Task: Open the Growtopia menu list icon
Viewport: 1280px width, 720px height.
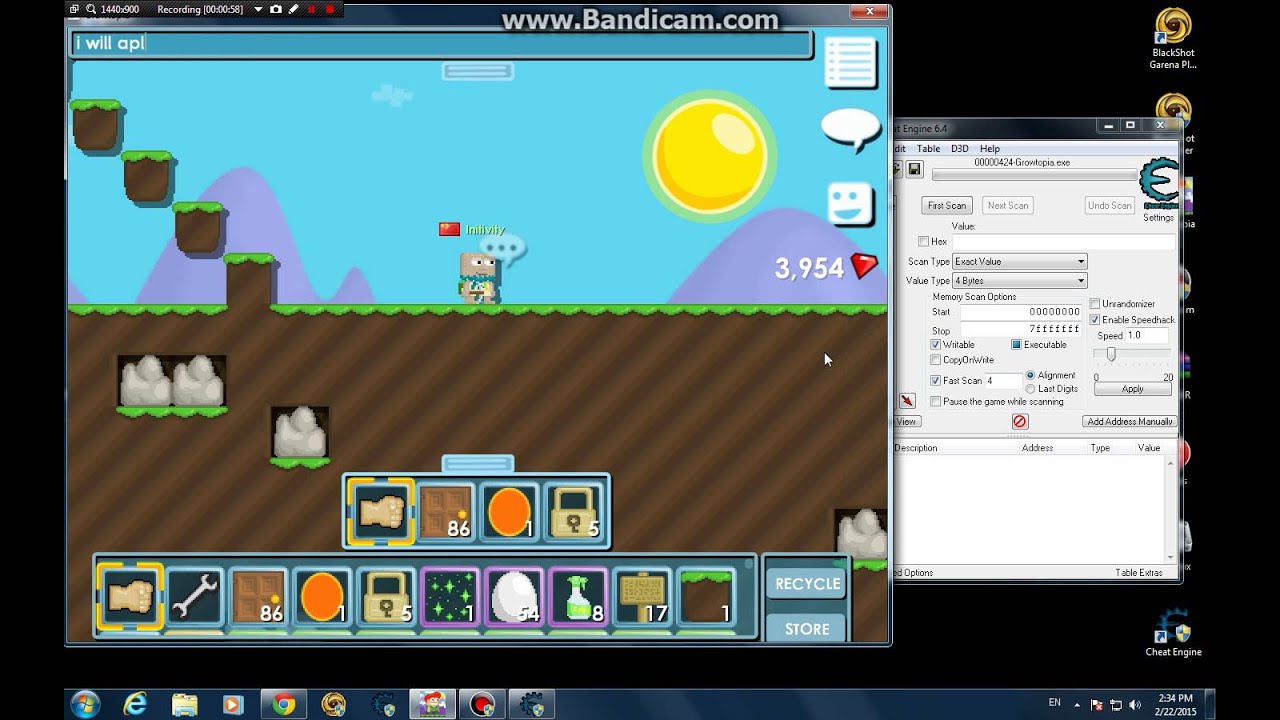Action: pos(850,62)
